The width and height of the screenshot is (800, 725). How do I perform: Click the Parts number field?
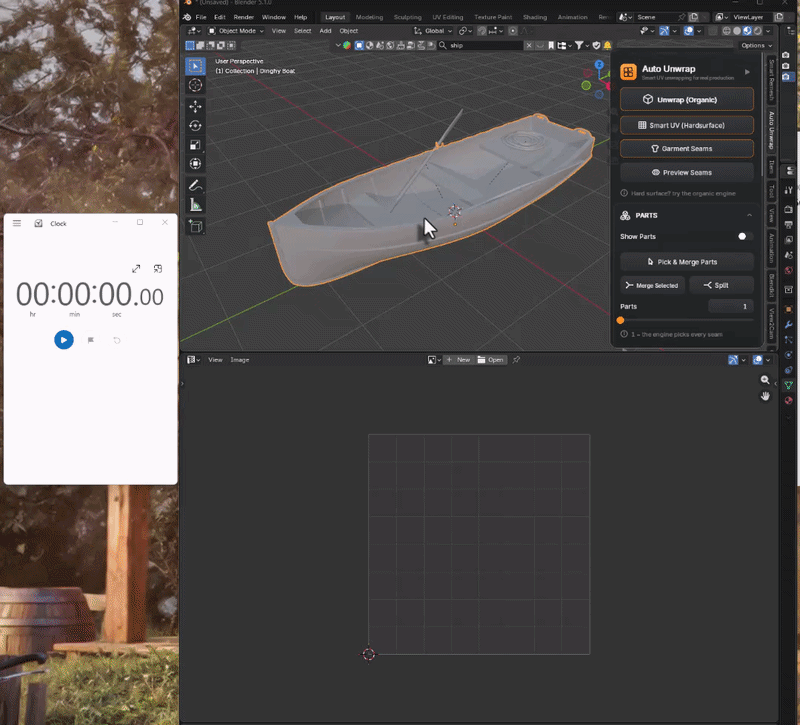[731, 306]
